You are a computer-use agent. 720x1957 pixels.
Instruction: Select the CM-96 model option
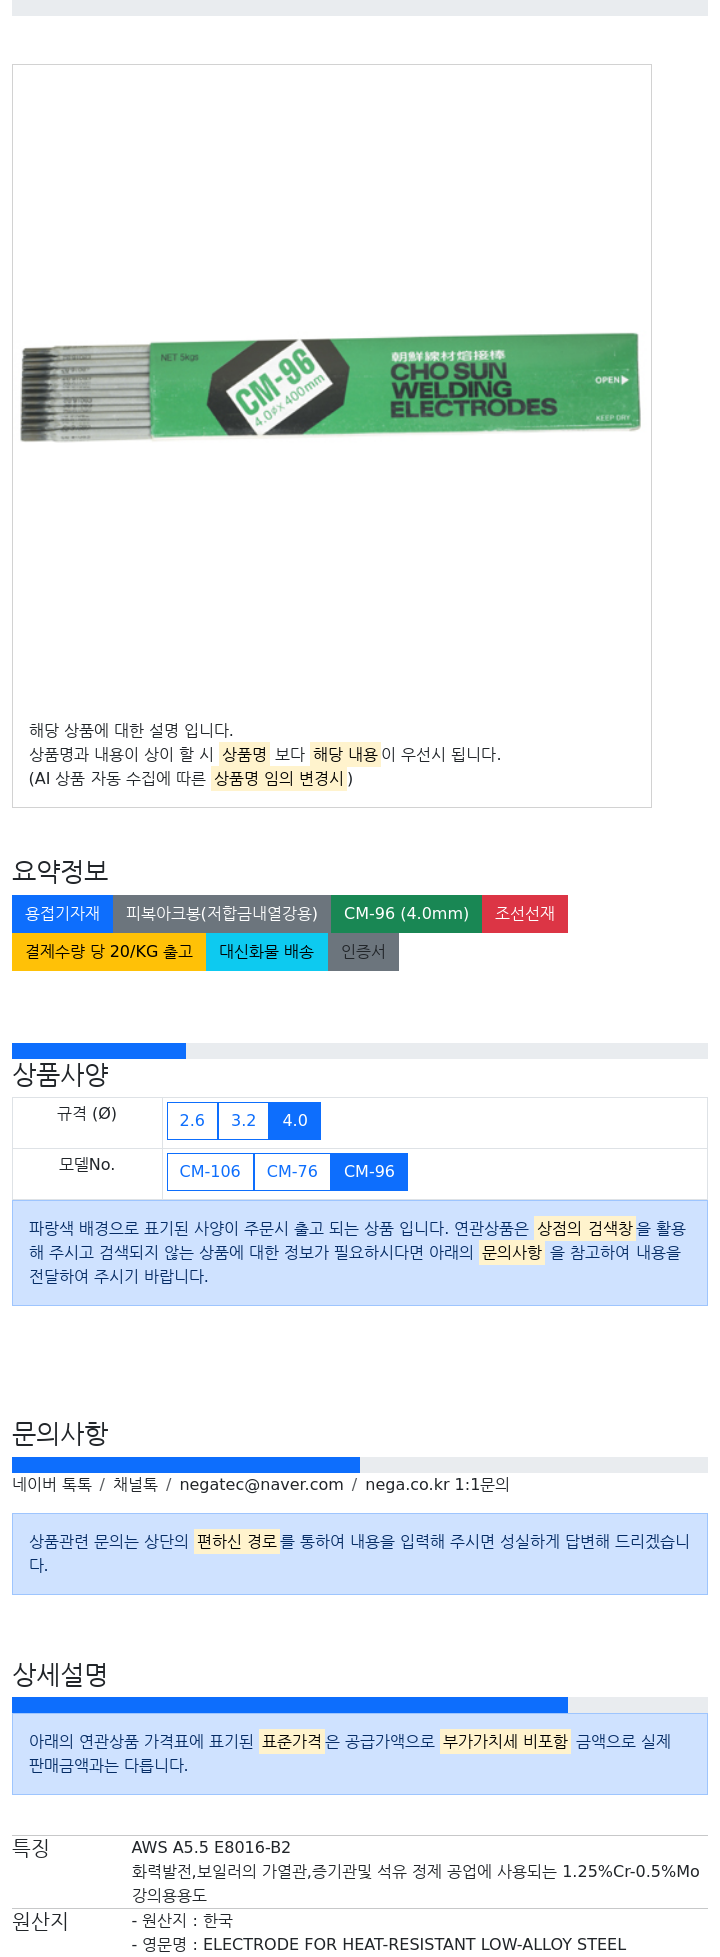pyautogui.click(x=369, y=1172)
